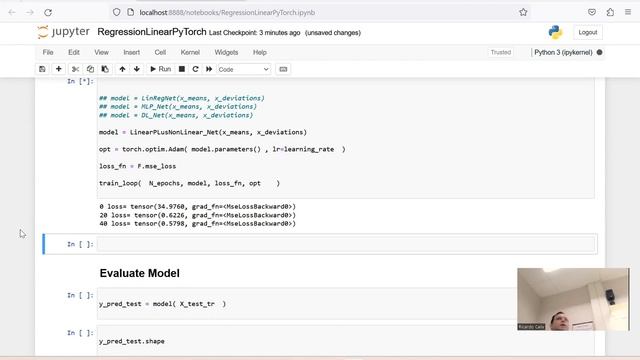Click into the empty selected code cell
This screenshot has width=640, height=360.
(346, 244)
